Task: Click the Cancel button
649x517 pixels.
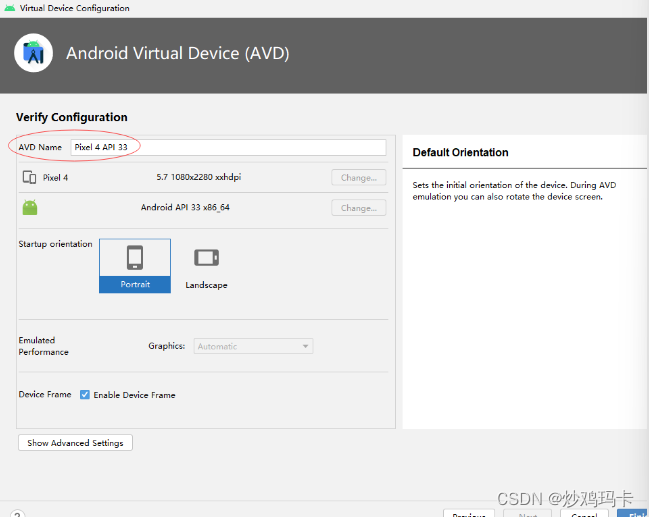Action: point(584,514)
